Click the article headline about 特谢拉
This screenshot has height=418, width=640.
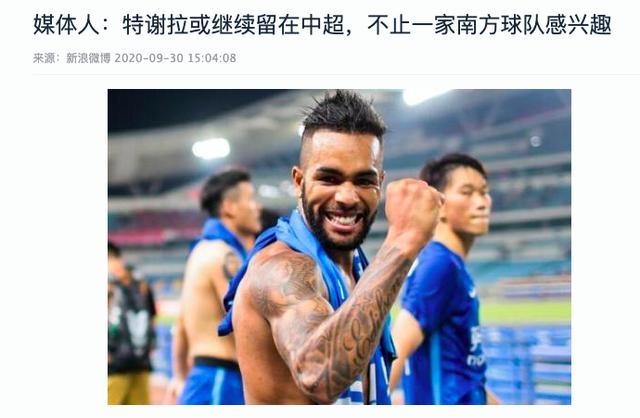(322, 24)
